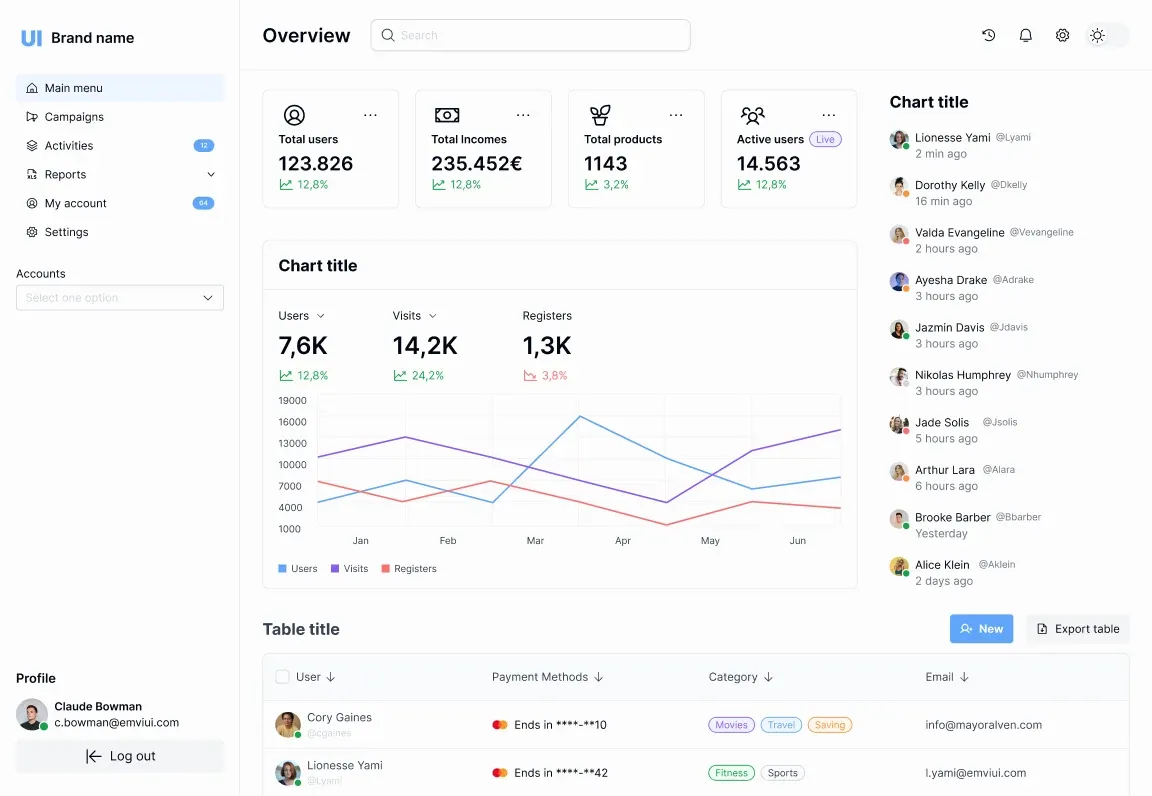
Task: Click the search field in header
Action: click(530, 35)
